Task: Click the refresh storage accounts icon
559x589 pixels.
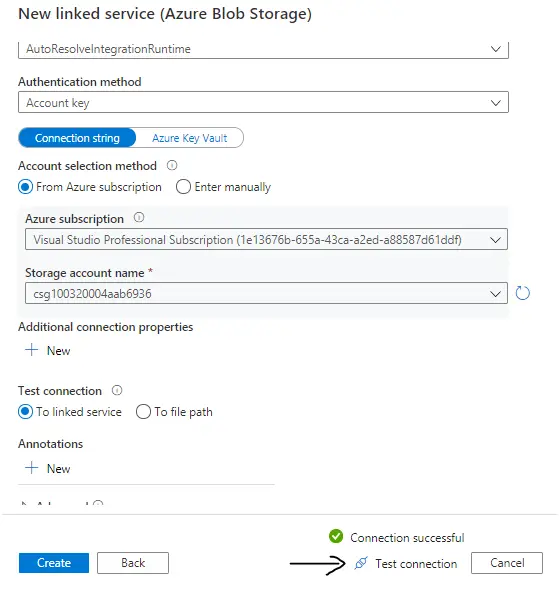Action: point(522,293)
